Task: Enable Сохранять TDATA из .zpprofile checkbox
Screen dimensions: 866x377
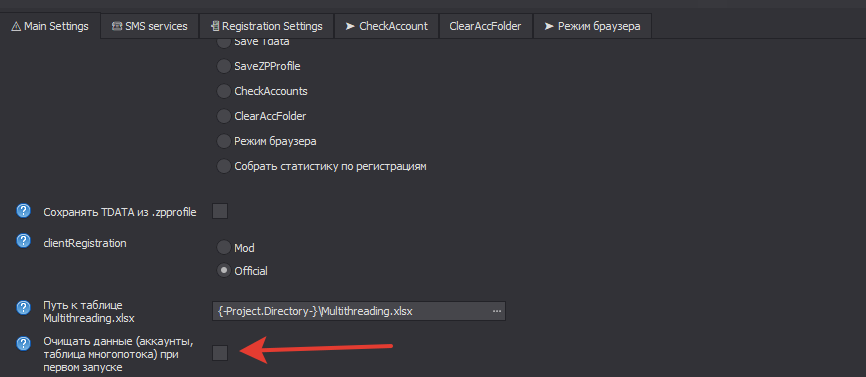Action: click(220, 211)
